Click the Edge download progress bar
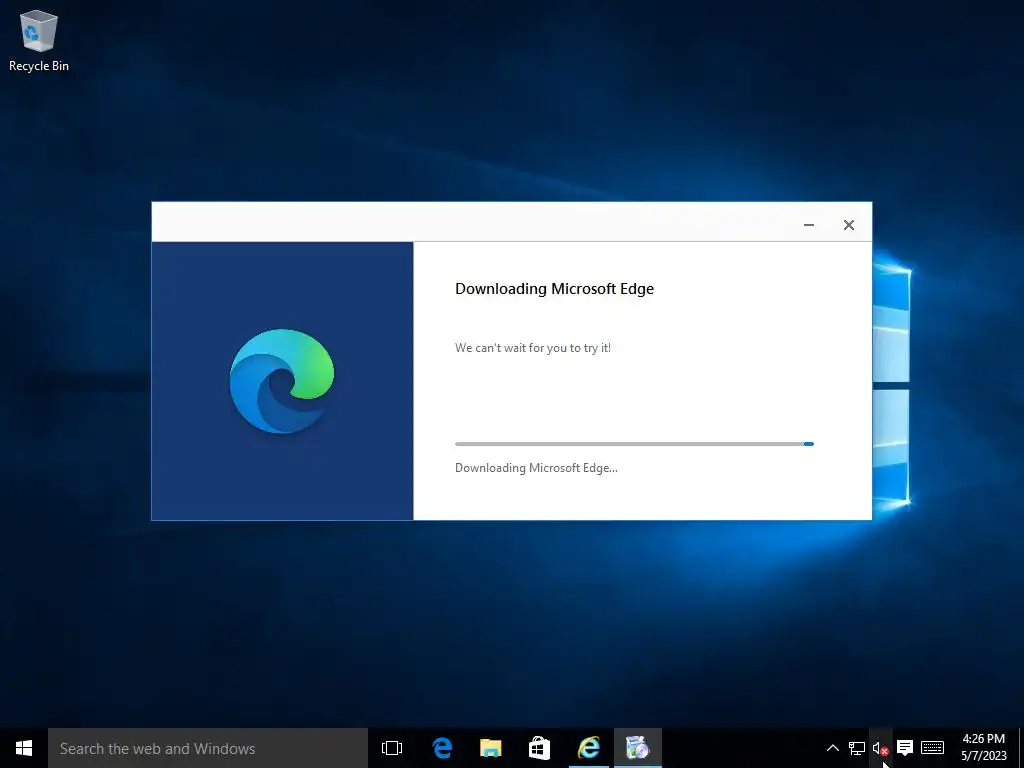 pyautogui.click(x=634, y=444)
